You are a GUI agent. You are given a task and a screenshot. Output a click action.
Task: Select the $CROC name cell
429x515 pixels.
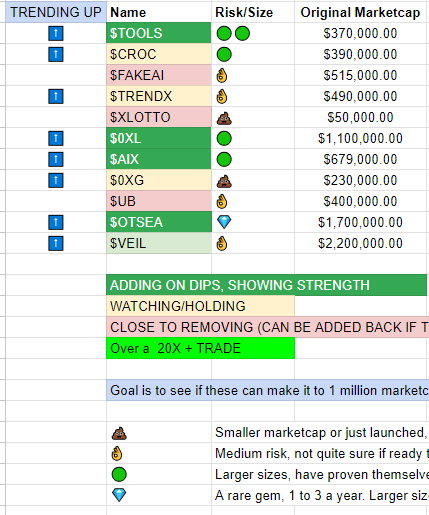point(159,54)
